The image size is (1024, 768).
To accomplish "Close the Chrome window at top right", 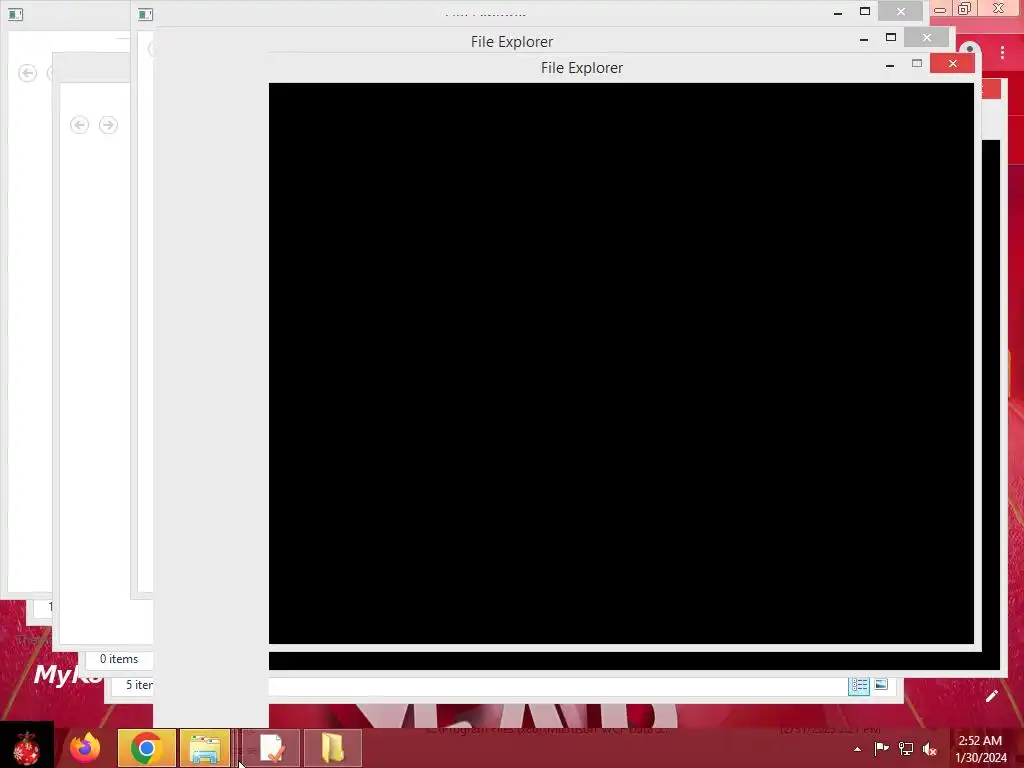I will click(x=999, y=8).
